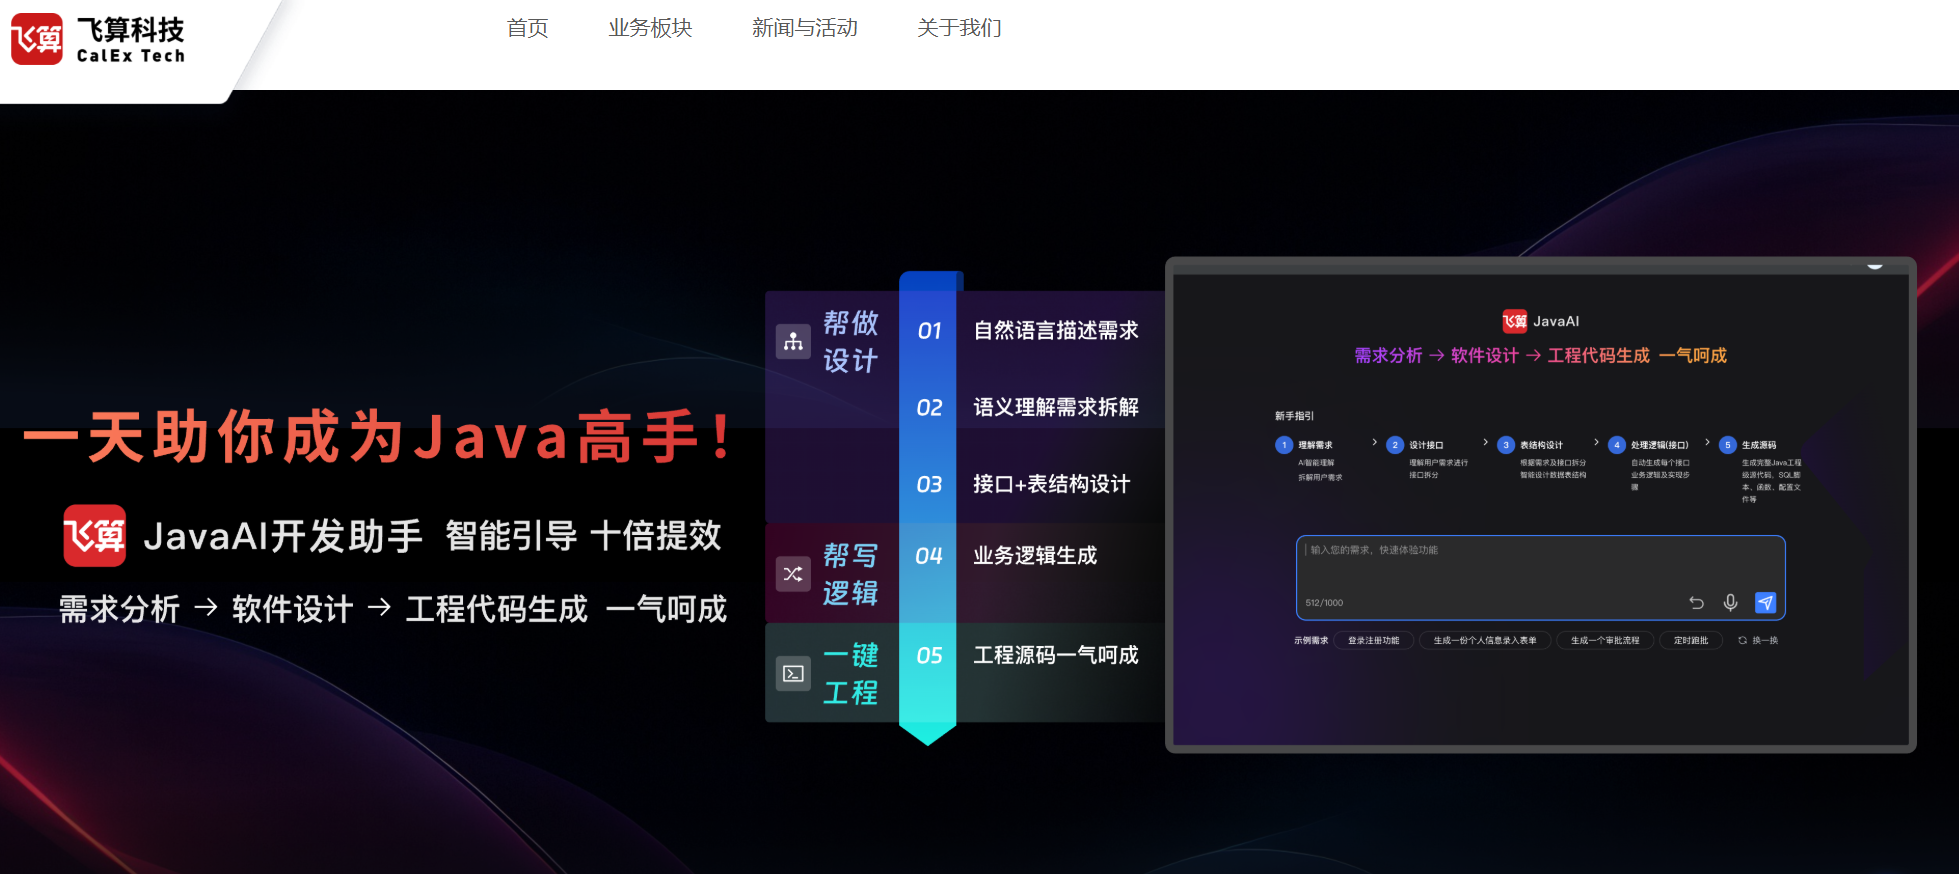Focus the 输入您的需求 text input box
The image size is (1959, 874).
pyautogui.click(x=1541, y=578)
